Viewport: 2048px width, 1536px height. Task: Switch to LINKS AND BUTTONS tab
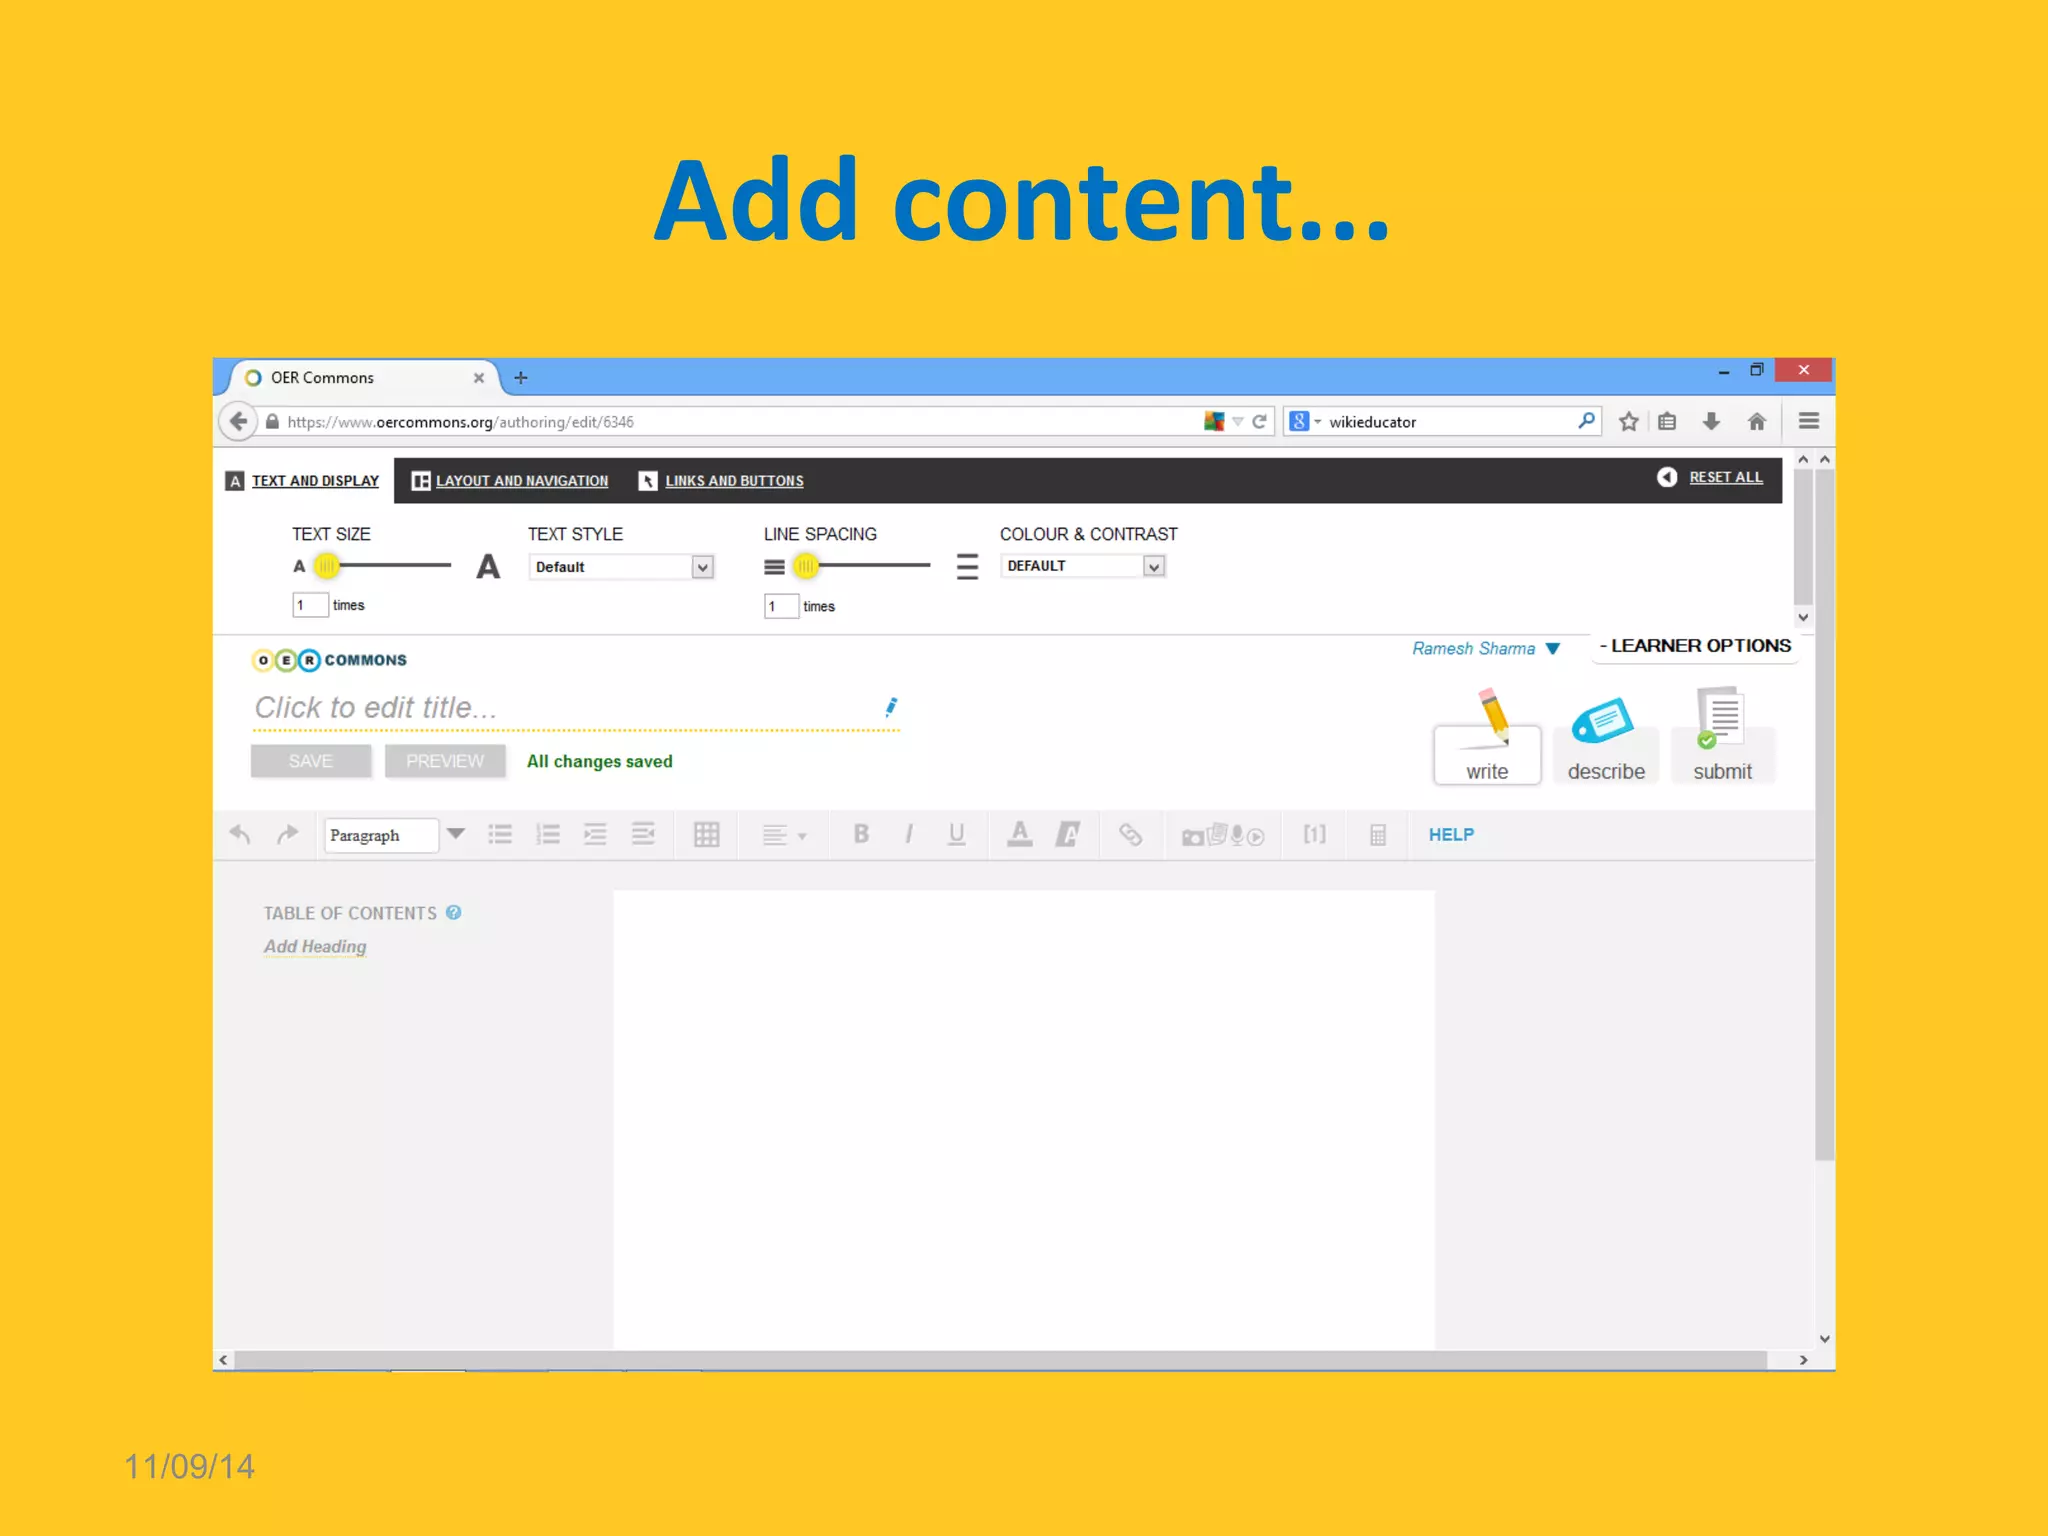[x=721, y=481]
